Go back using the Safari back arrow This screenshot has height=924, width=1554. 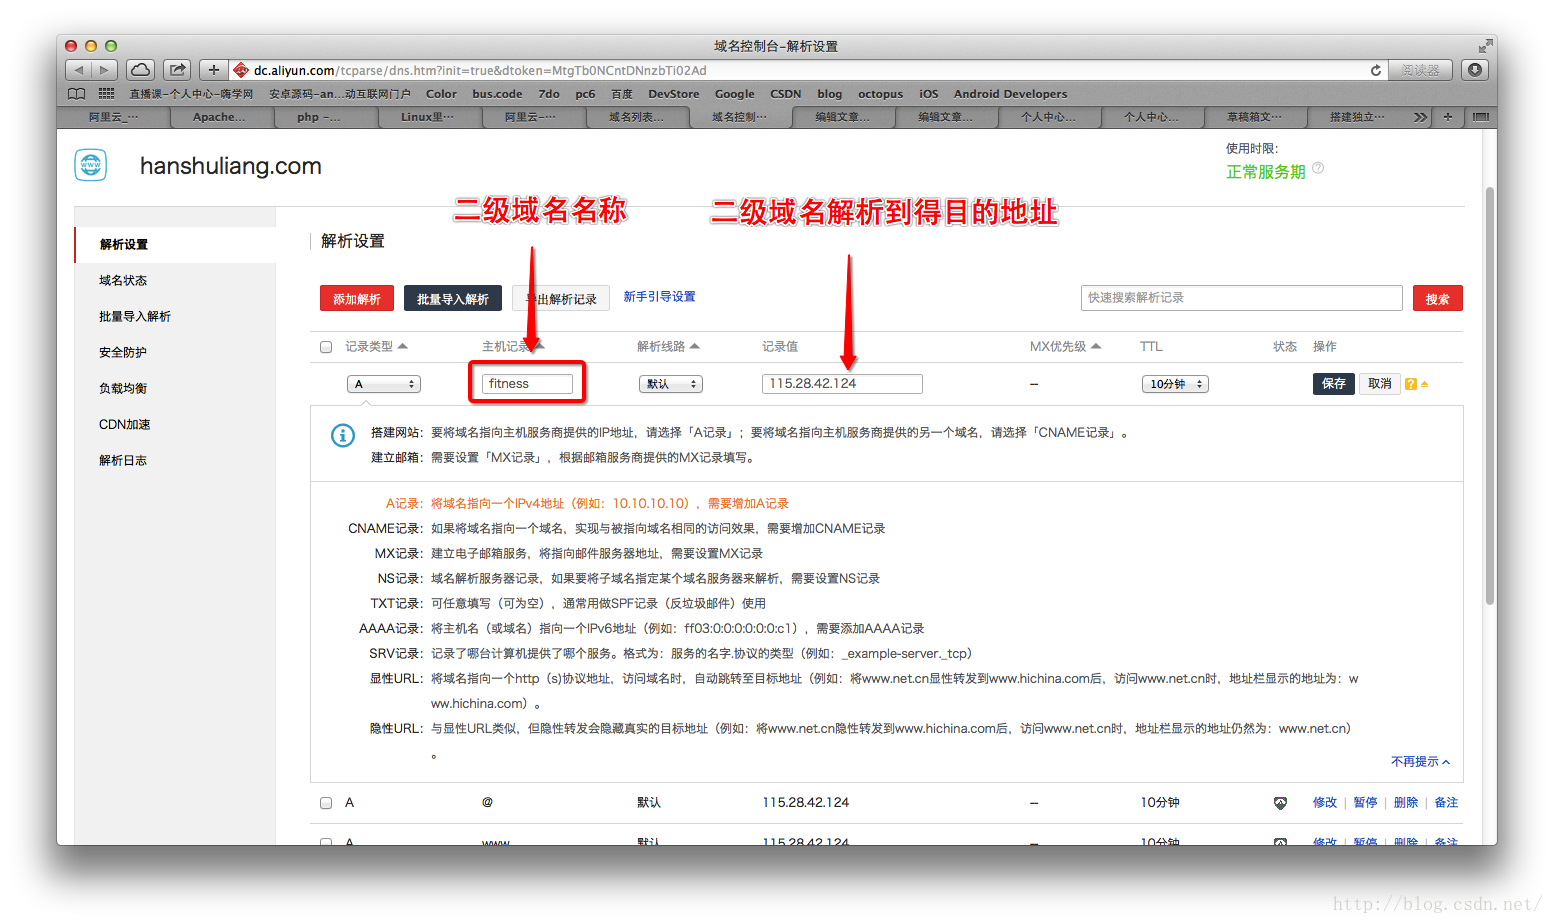pyautogui.click(x=79, y=70)
